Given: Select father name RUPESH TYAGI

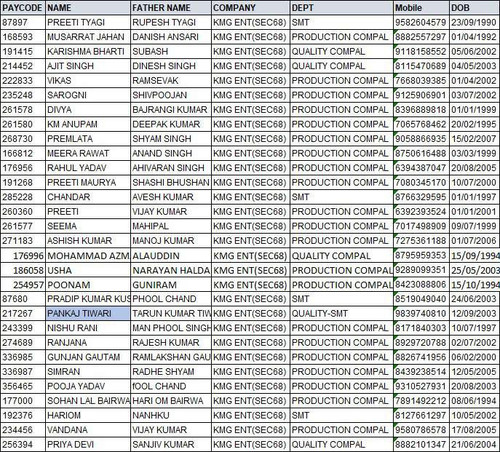Looking at the screenshot, I should pyautogui.click(x=171, y=22).
